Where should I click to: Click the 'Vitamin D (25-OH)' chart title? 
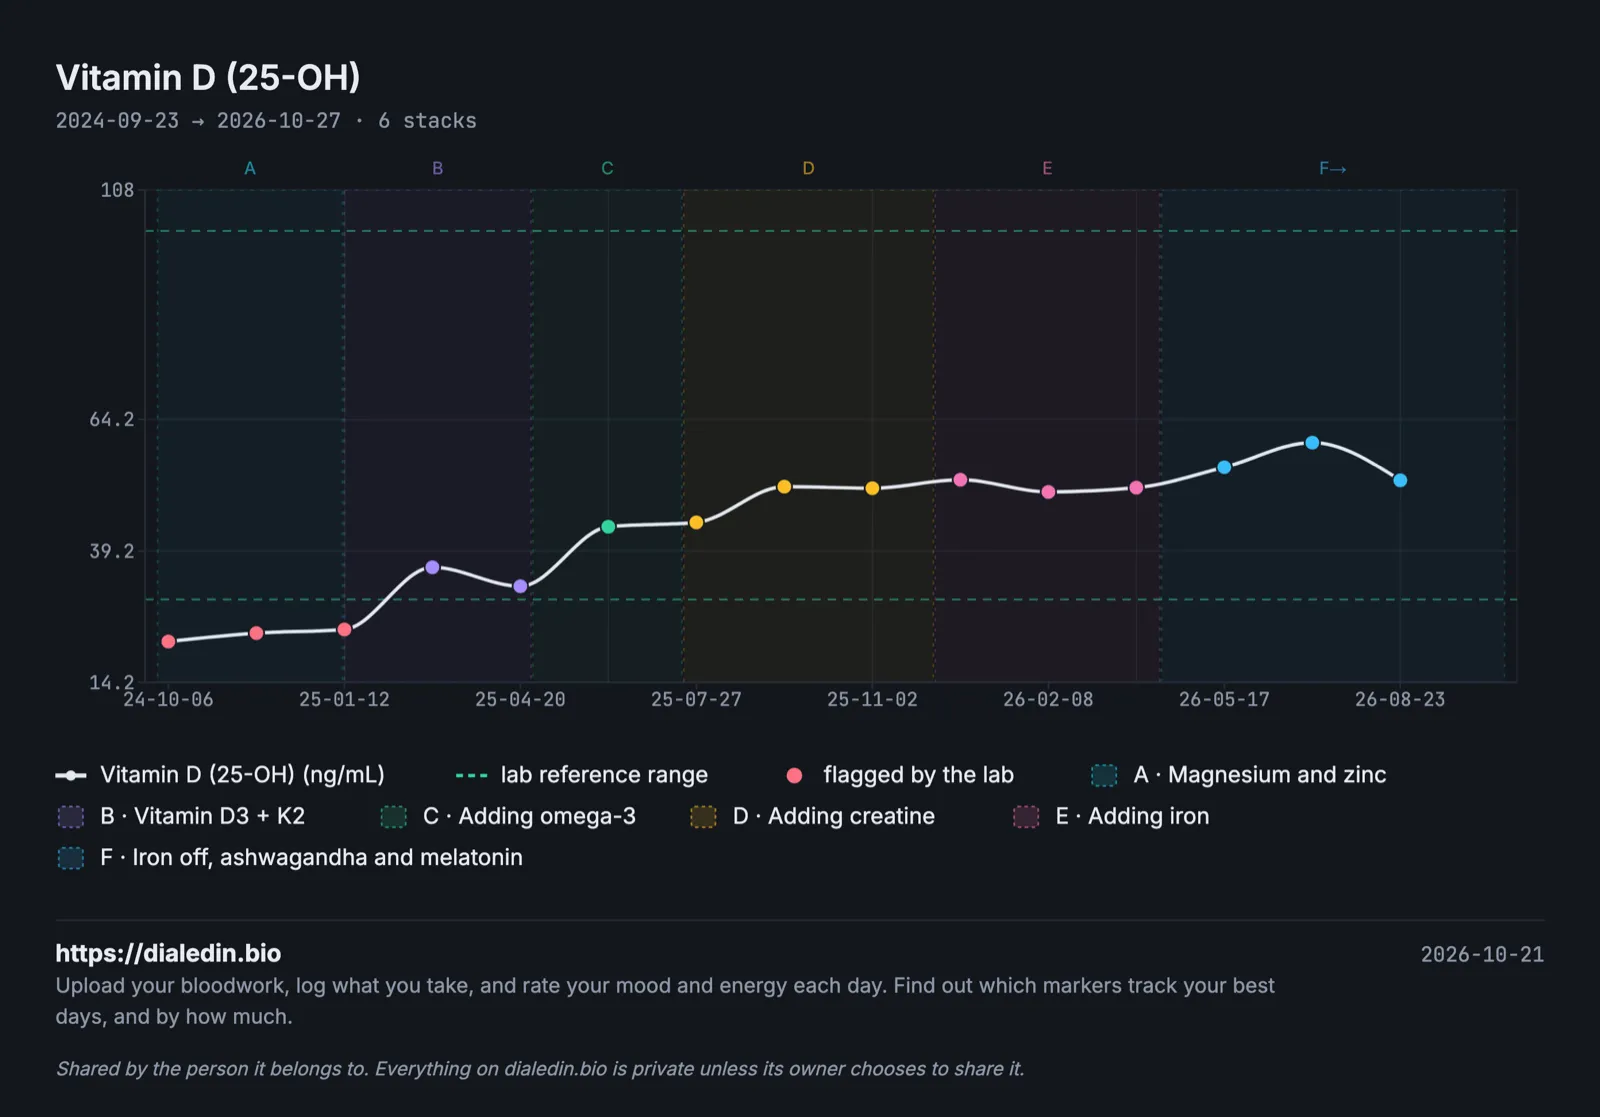[x=208, y=77]
